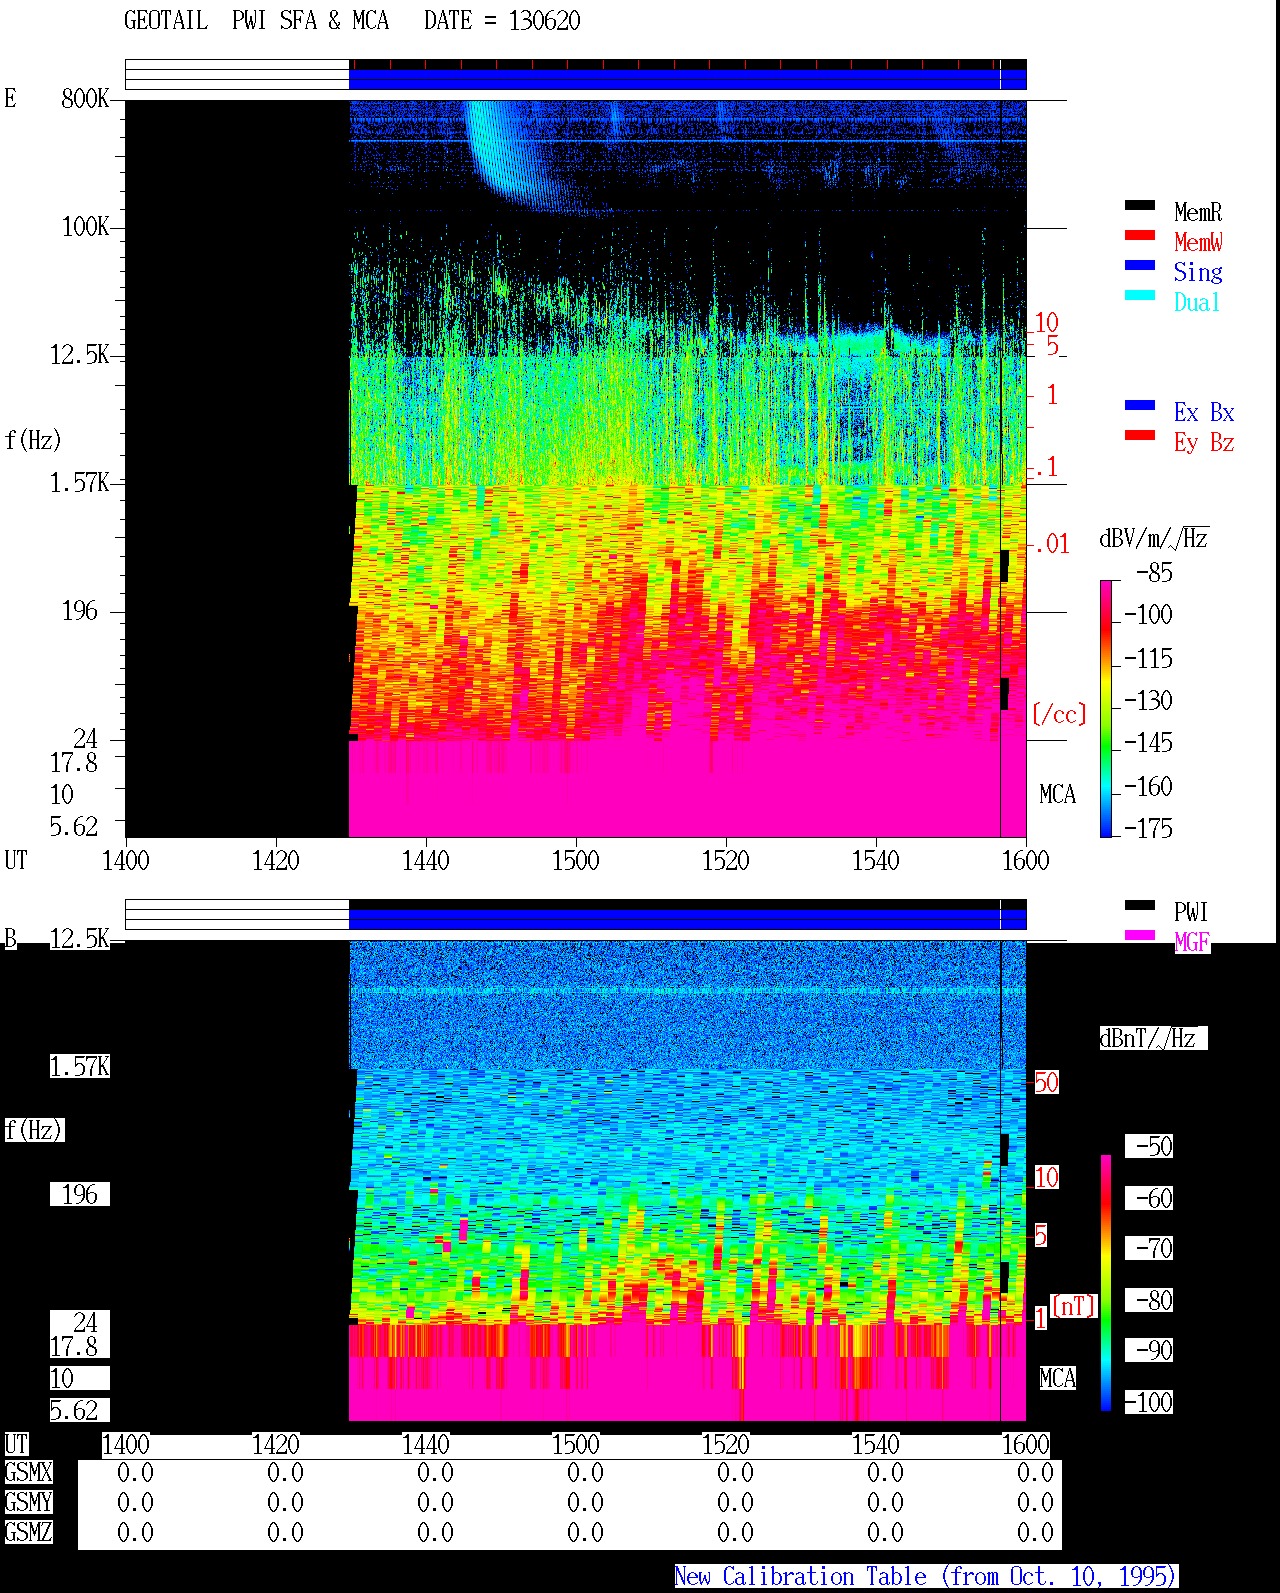Click the red MemW legend swatch
The width and height of the screenshot is (1280, 1593).
(1140, 236)
